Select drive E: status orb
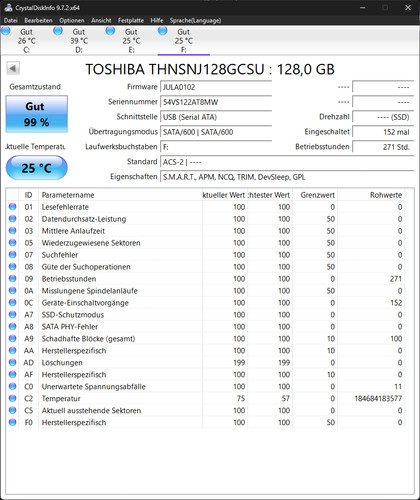The height and width of the screenshot is (500, 420). 110,31
